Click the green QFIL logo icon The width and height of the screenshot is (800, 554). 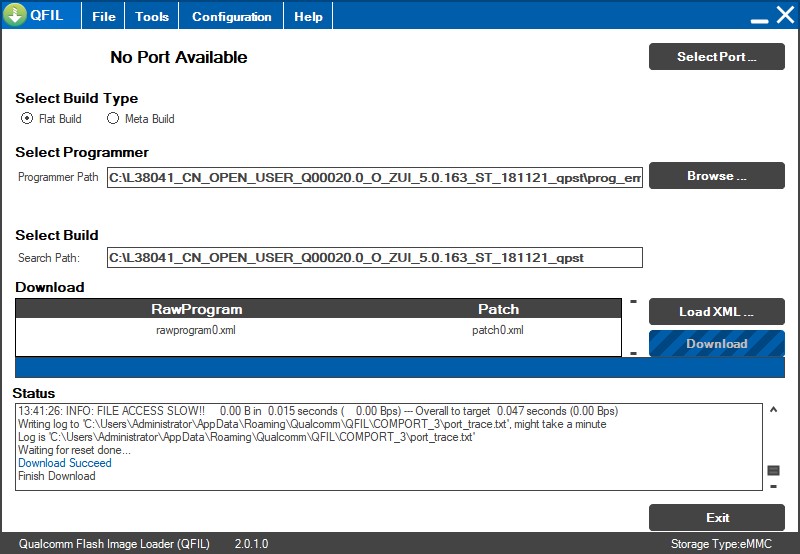pos(15,16)
